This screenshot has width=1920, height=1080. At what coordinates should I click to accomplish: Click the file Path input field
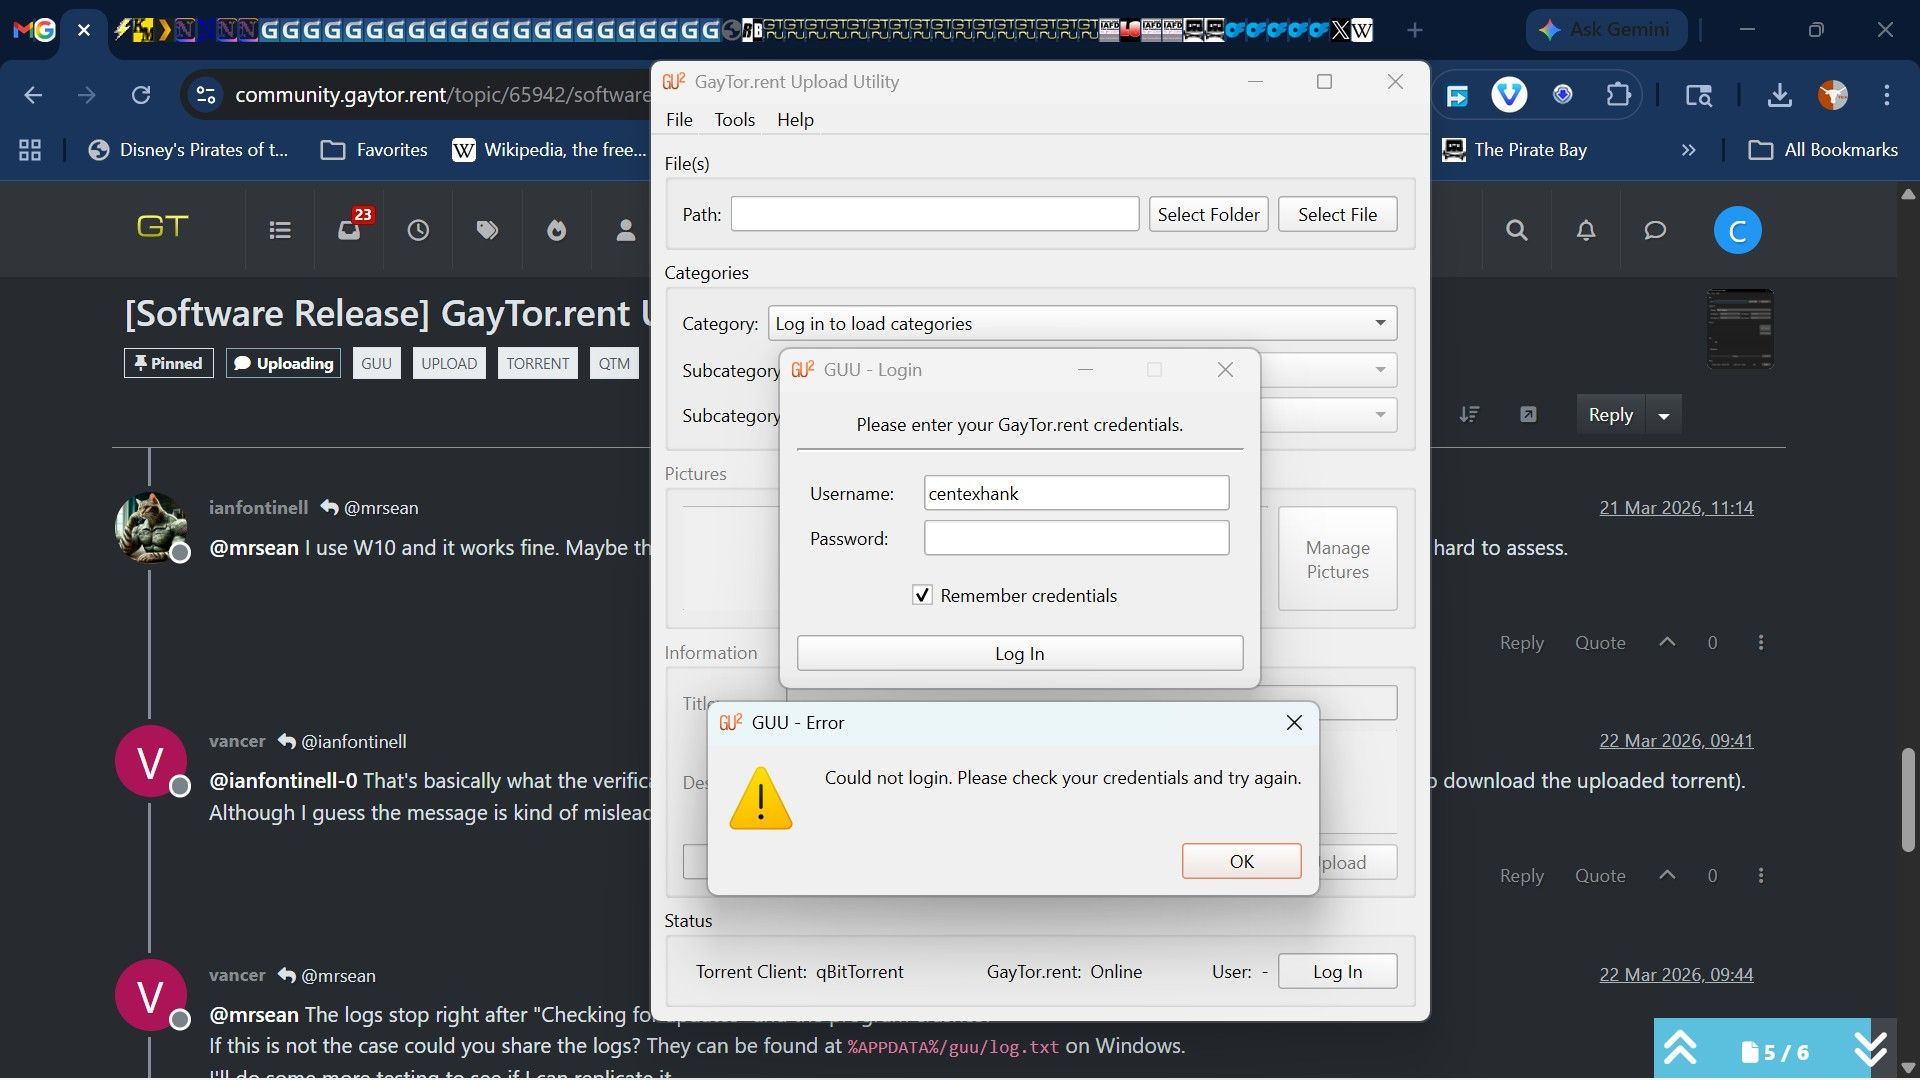(x=934, y=214)
